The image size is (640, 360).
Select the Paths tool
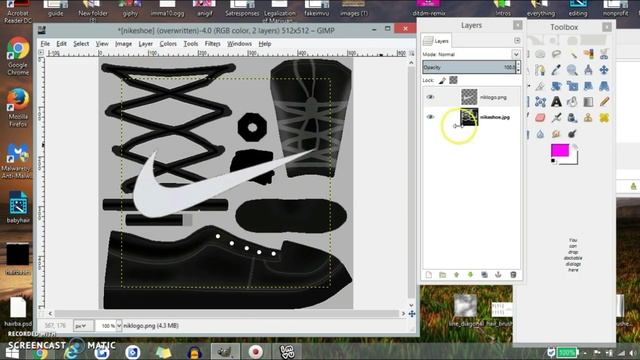(540, 70)
